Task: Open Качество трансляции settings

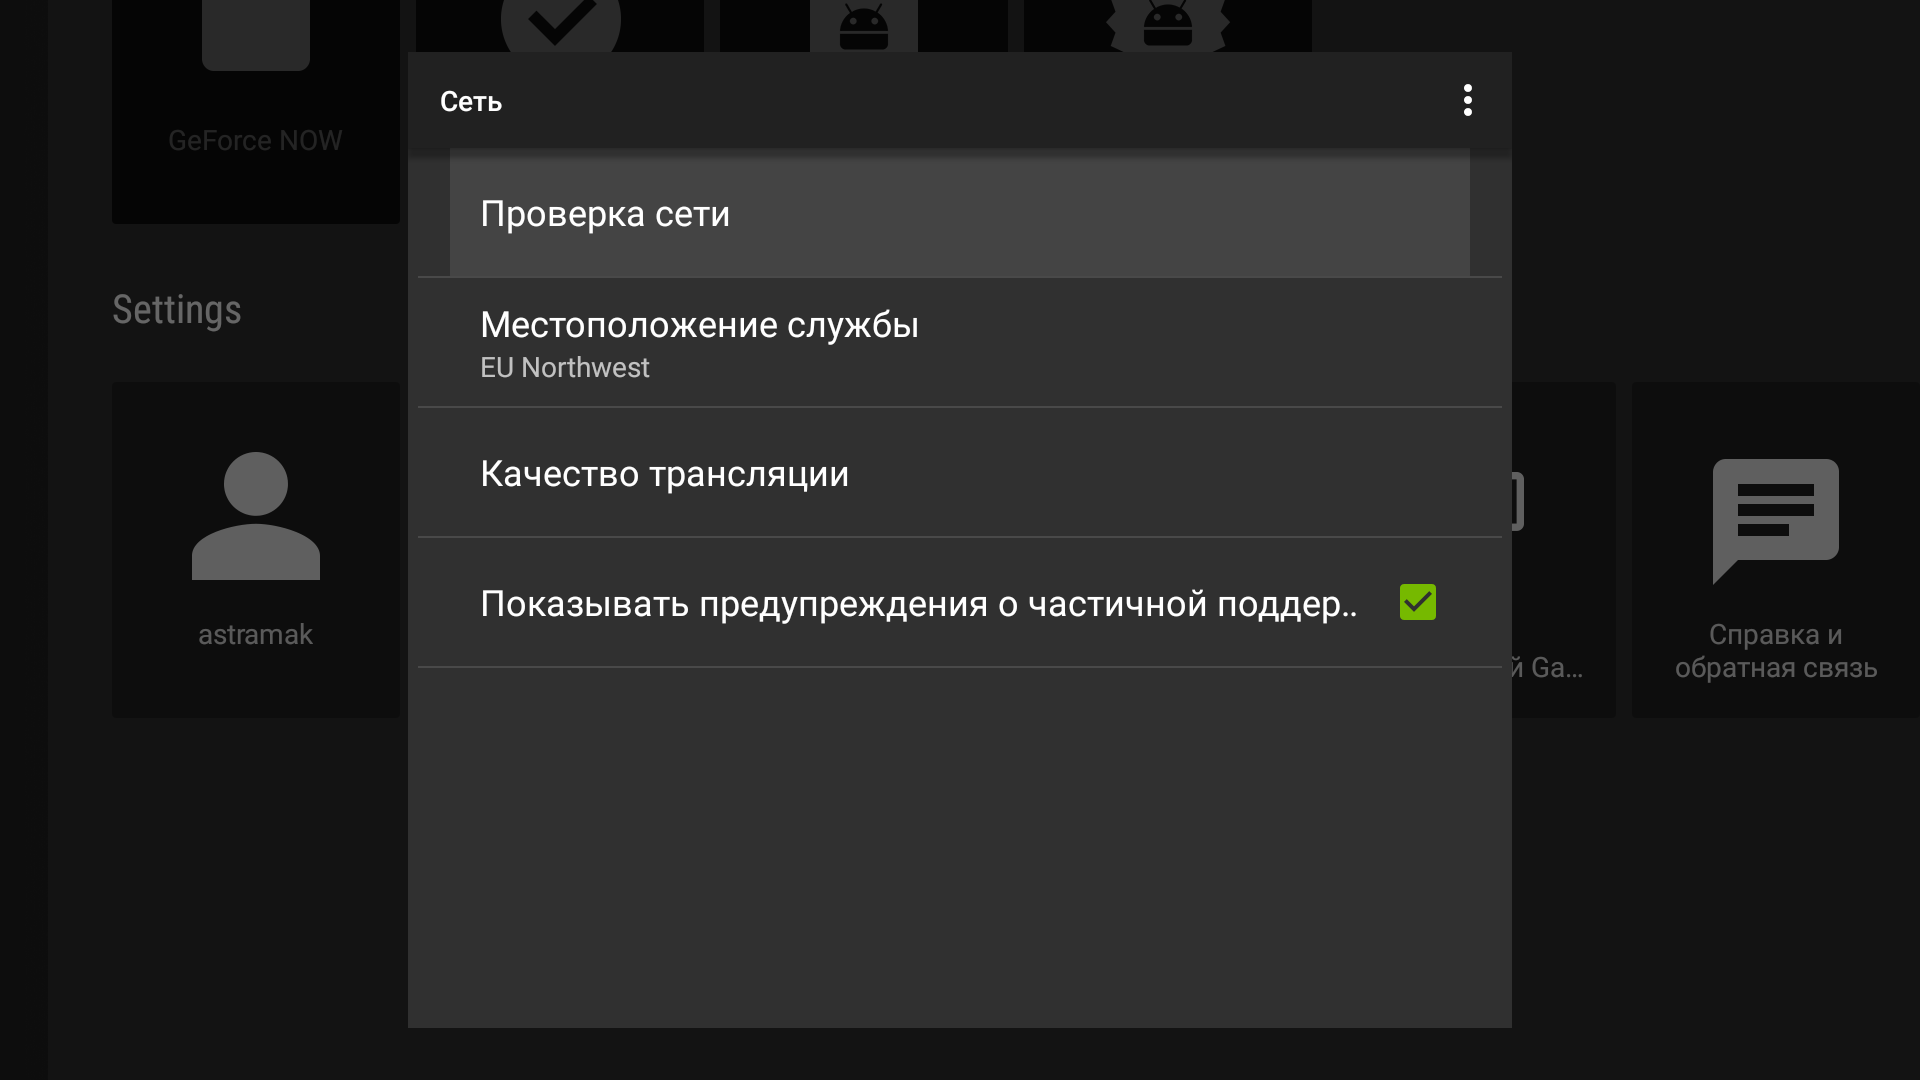Action: [960, 473]
